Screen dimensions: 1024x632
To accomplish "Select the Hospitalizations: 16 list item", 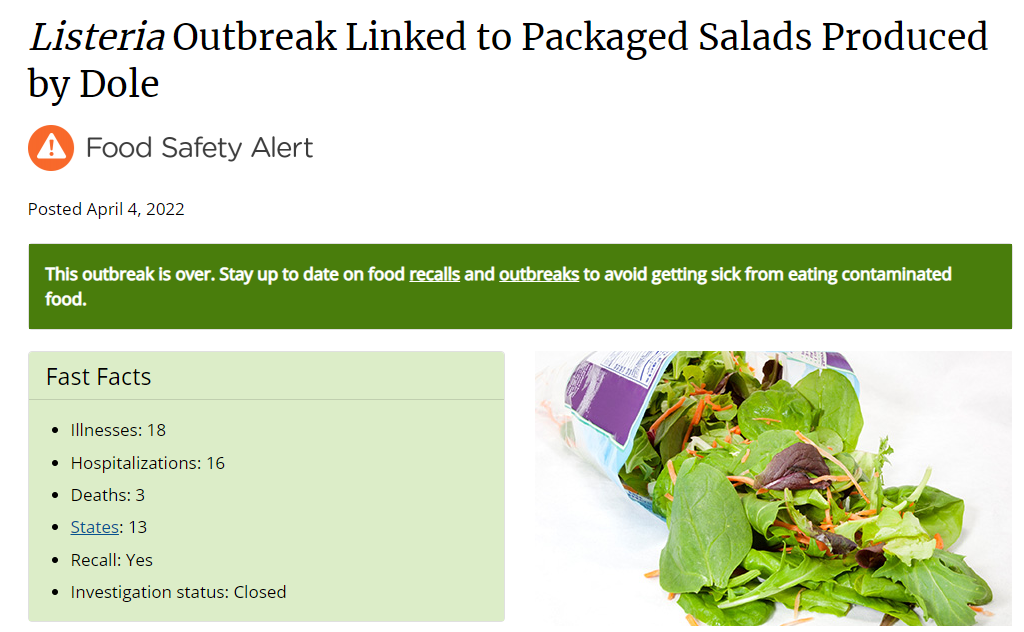I will [x=147, y=463].
